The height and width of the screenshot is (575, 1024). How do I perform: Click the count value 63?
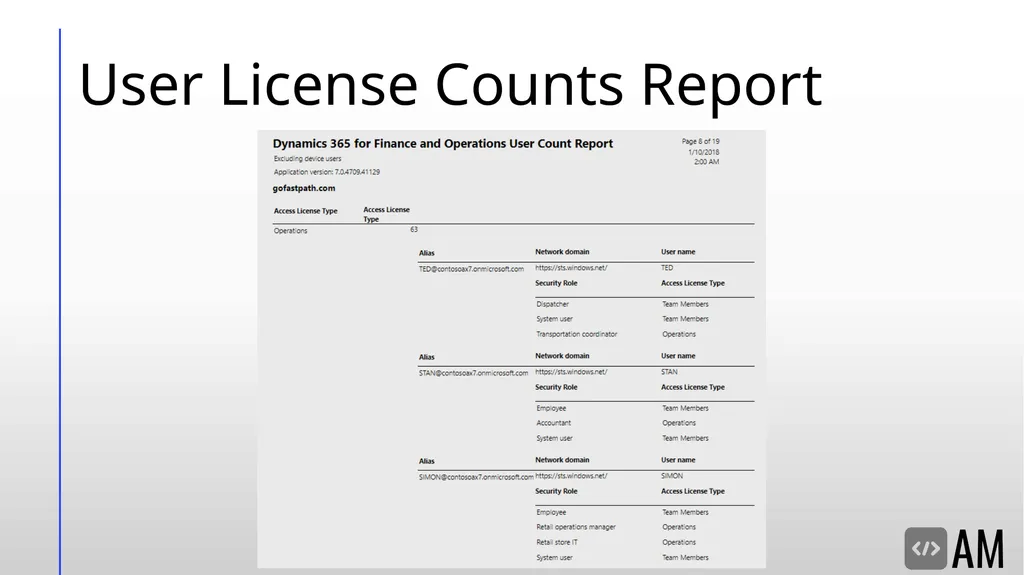(413, 229)
